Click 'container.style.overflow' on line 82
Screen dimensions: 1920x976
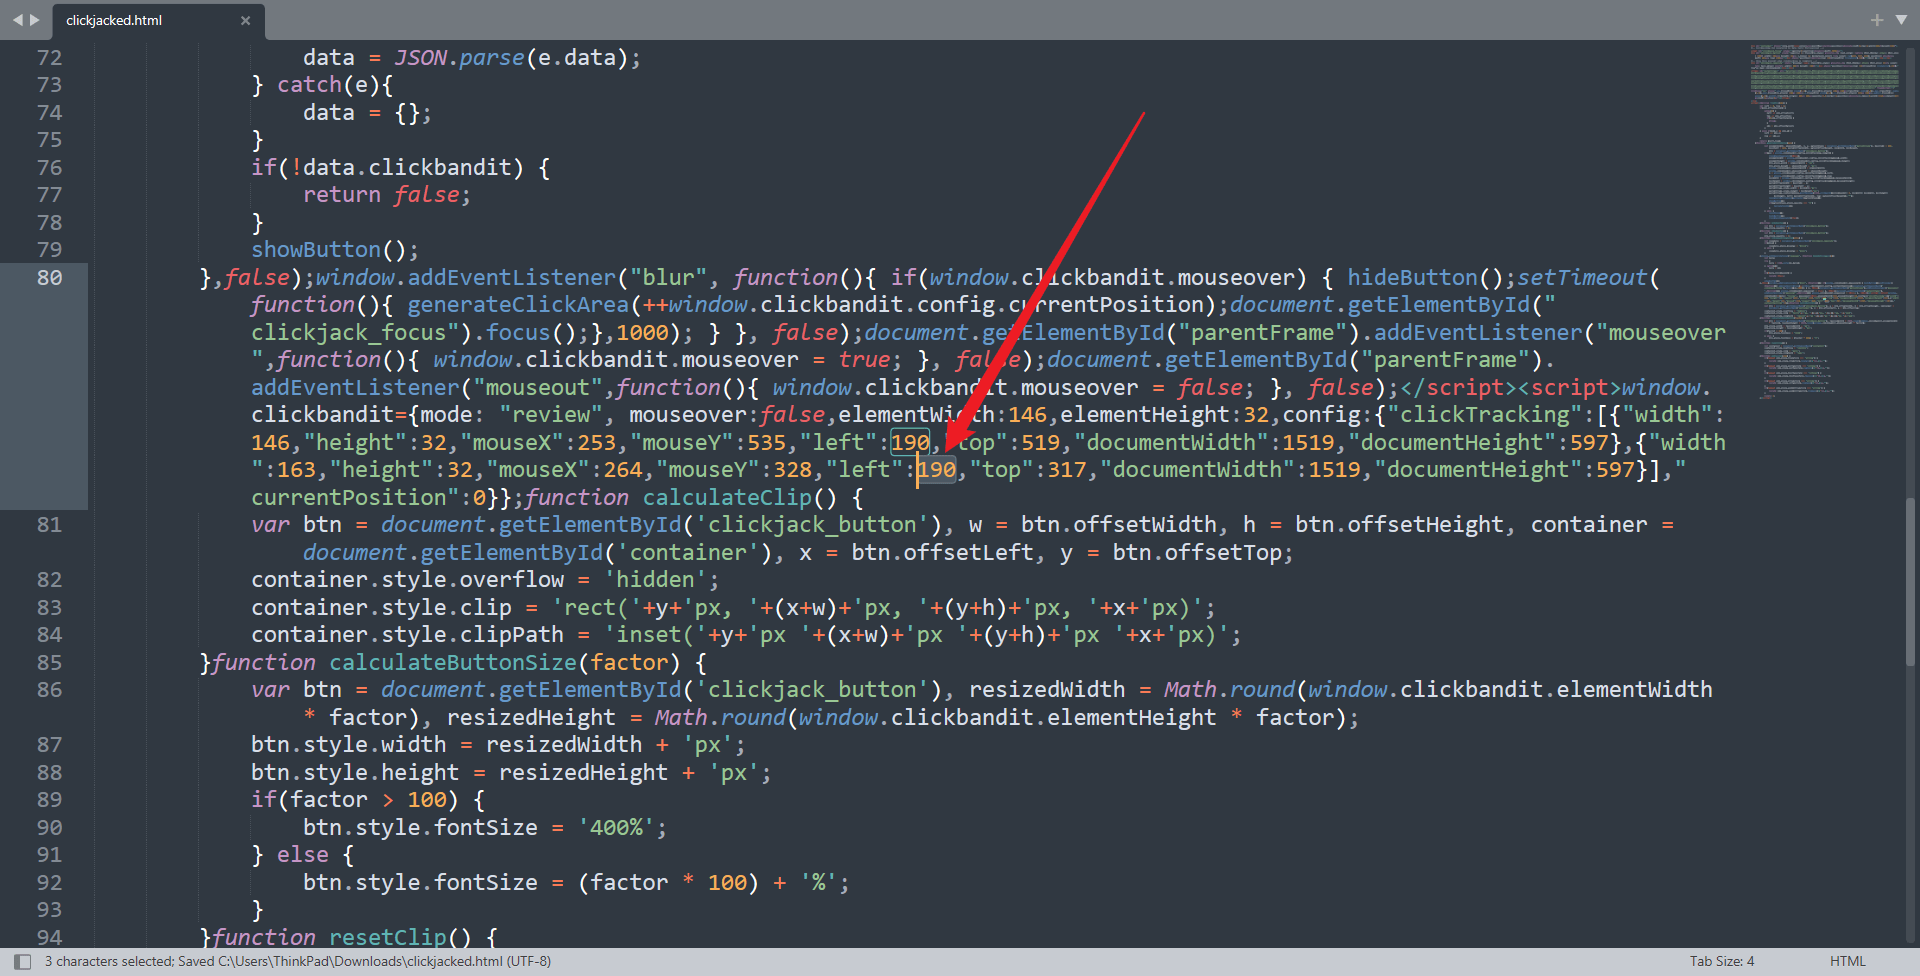[x=407, y=580]
